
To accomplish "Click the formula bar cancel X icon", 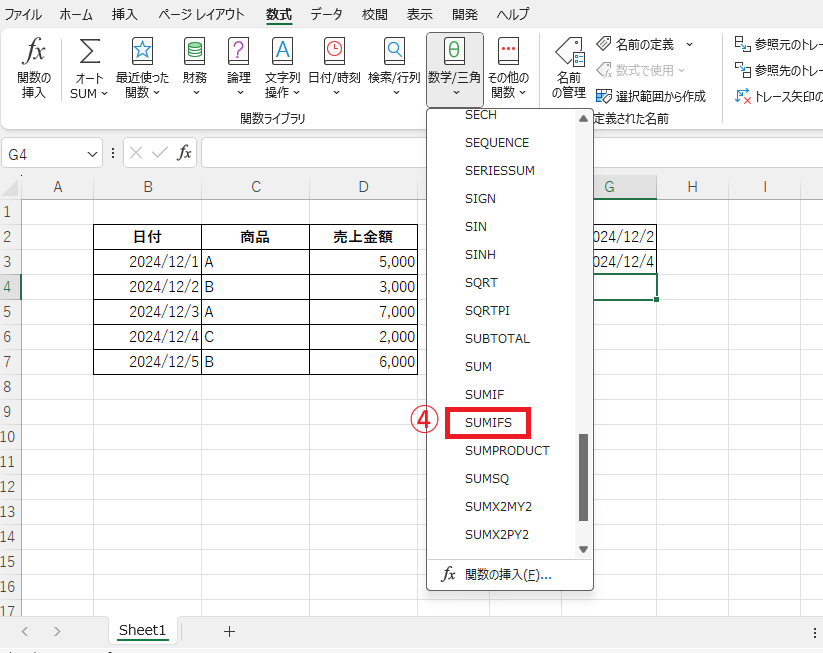I will point(136,153).
